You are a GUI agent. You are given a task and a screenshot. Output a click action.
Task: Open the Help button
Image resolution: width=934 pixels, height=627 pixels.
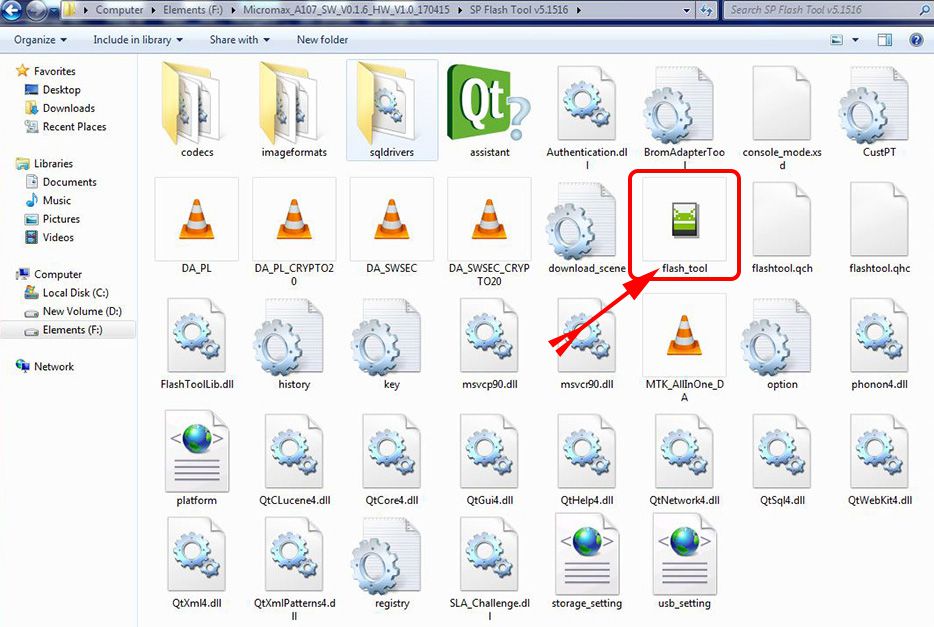916,40
